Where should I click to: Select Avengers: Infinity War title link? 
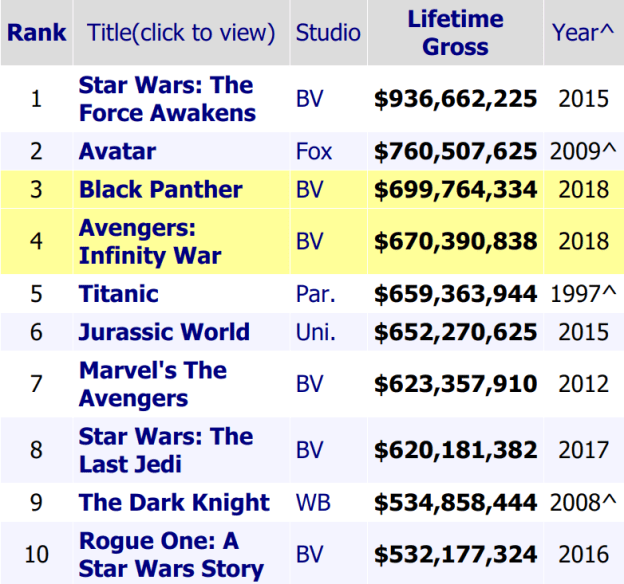click(148, 241)
